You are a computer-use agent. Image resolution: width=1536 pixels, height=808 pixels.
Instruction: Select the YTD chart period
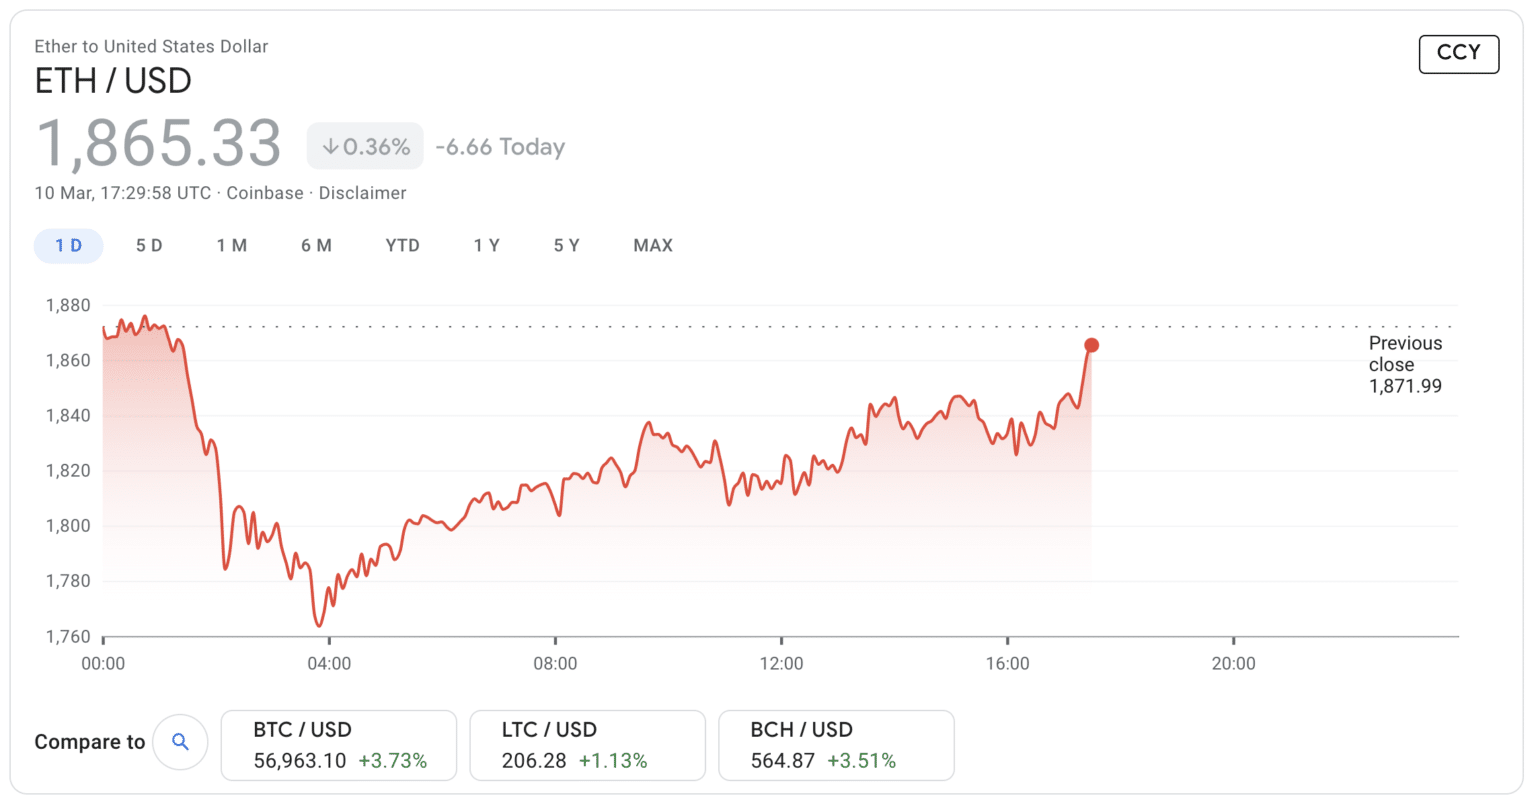pyautogui.click(x=403, y=245)
